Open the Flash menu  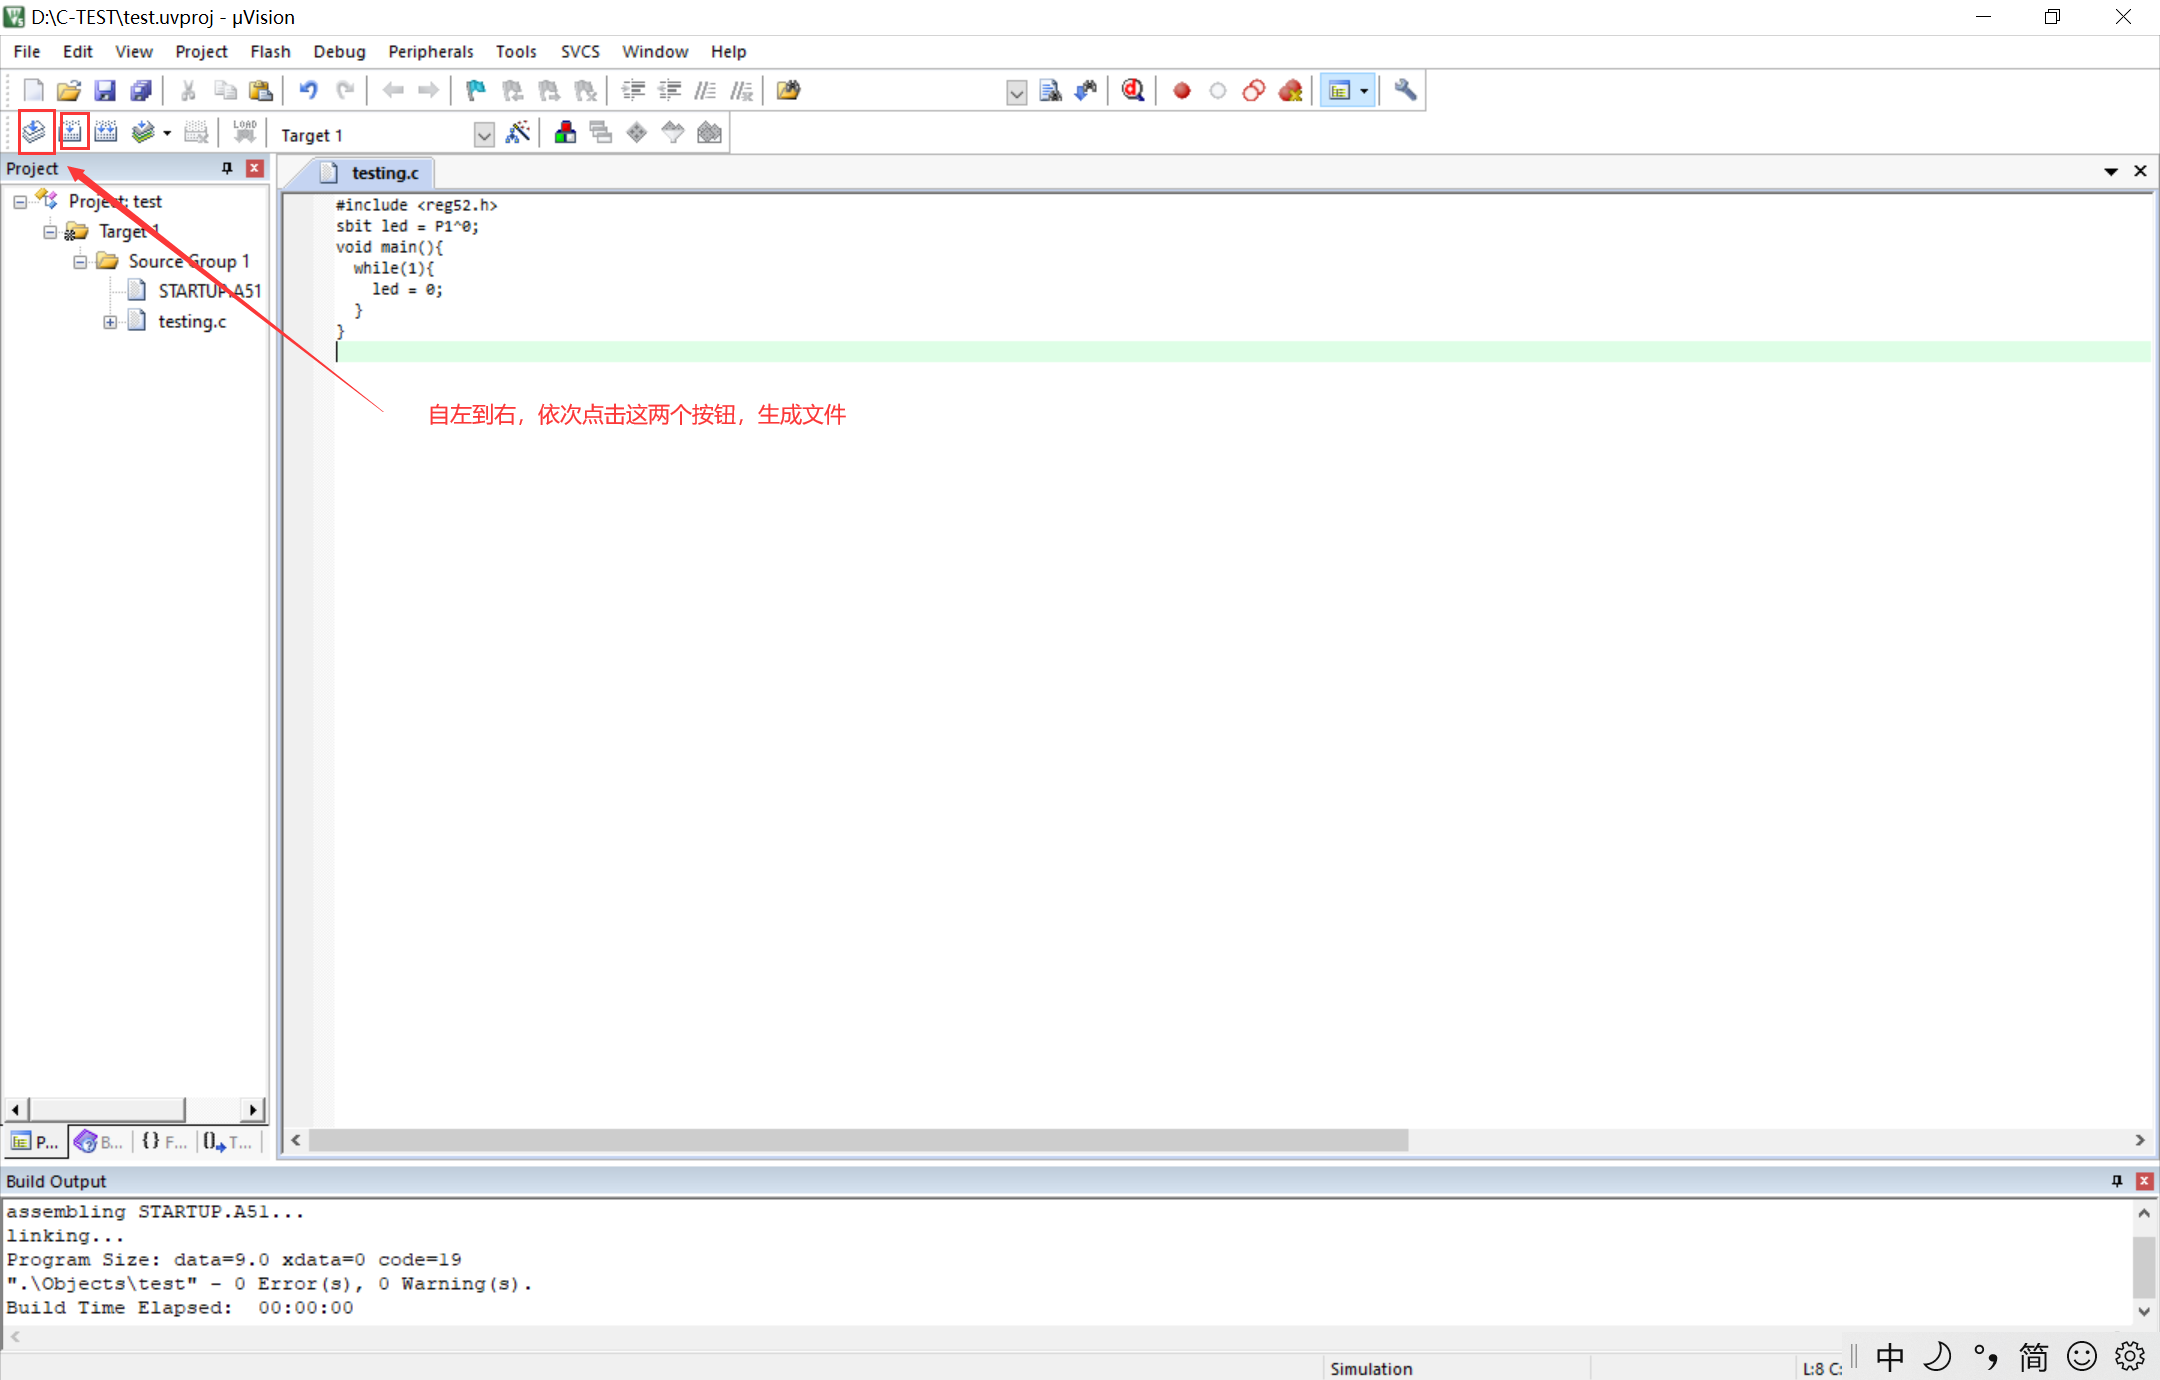pos(269,52)
